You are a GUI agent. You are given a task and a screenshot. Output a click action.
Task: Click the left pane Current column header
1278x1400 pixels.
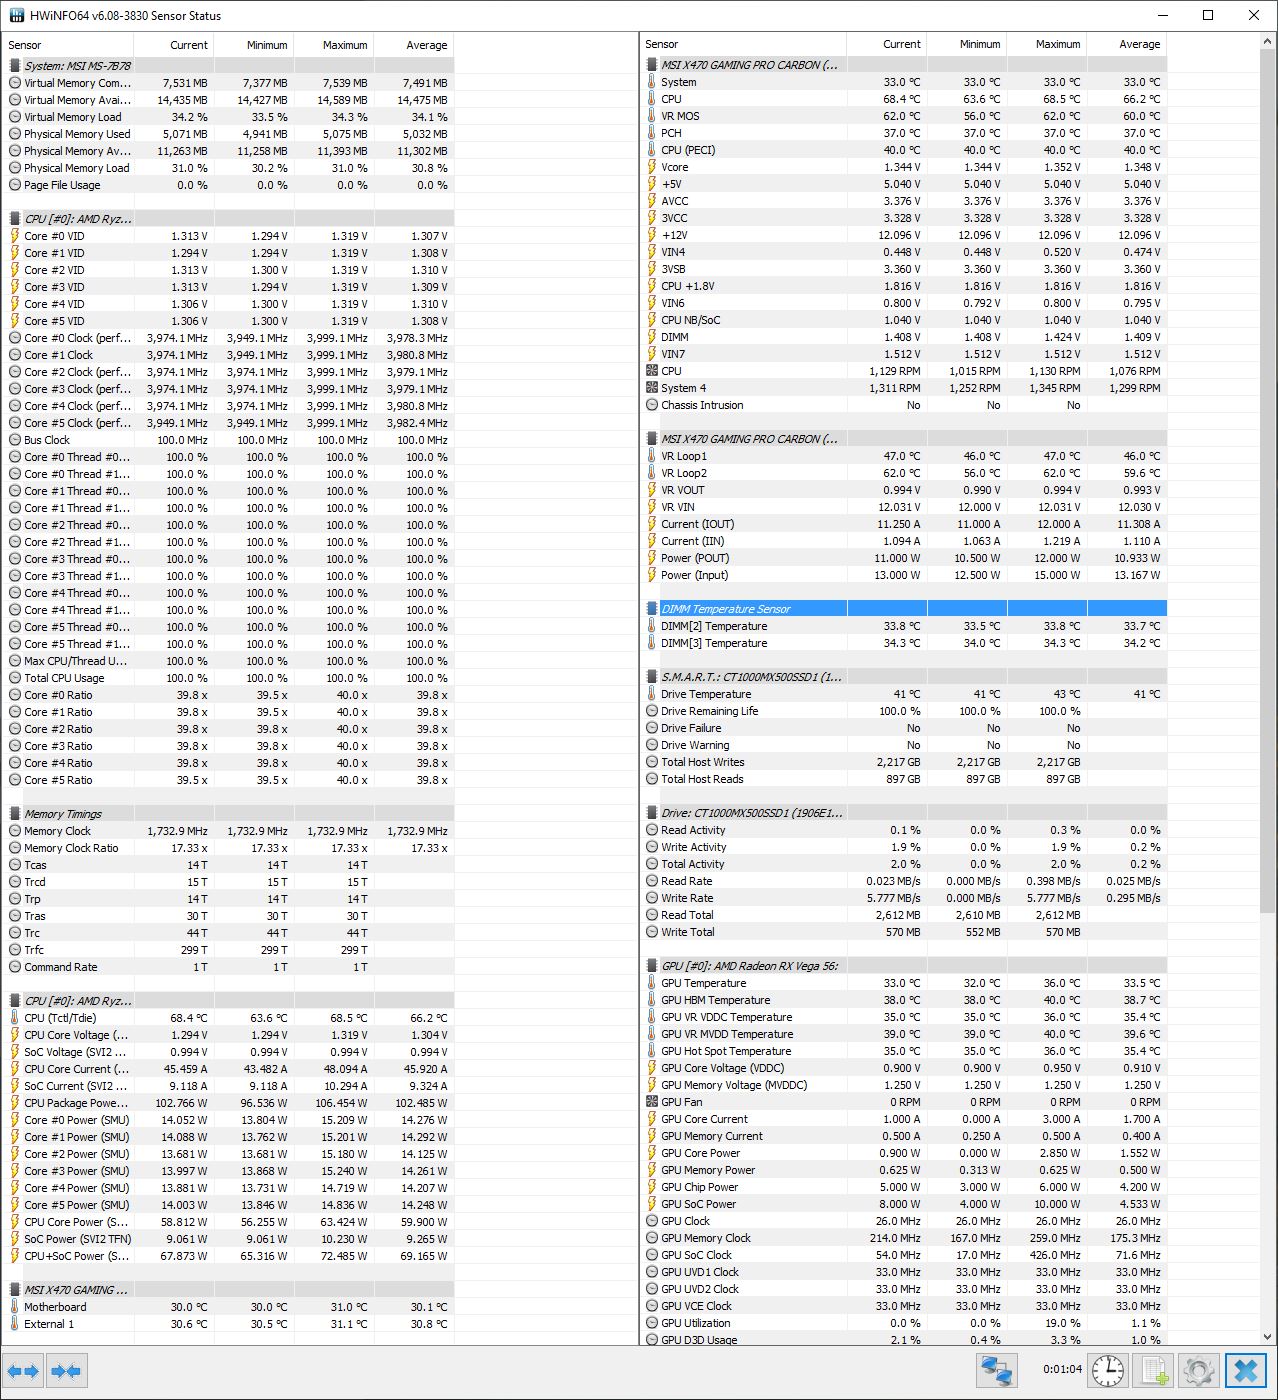click(173, 45)
